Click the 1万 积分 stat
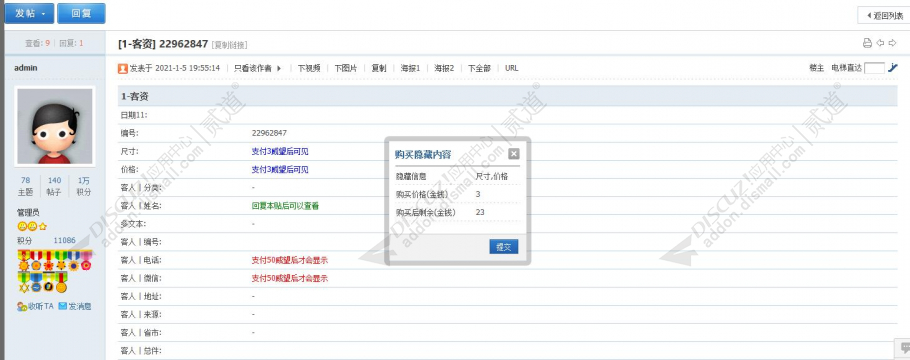 [83, 186]
